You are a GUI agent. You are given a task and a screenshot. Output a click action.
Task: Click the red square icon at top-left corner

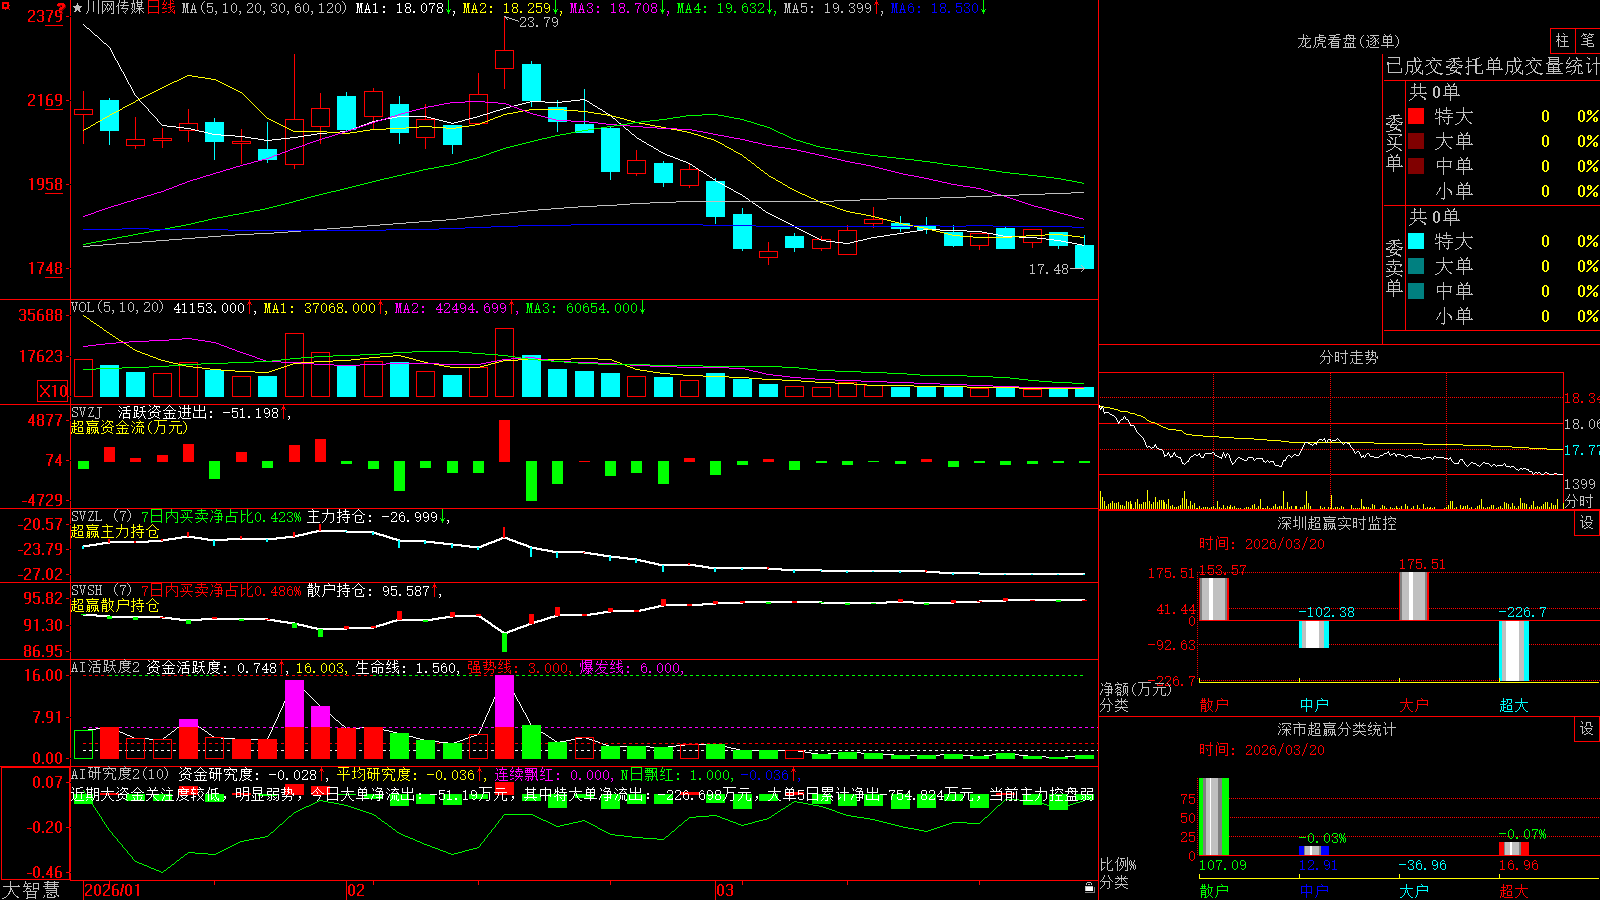(x=5, y=6)
